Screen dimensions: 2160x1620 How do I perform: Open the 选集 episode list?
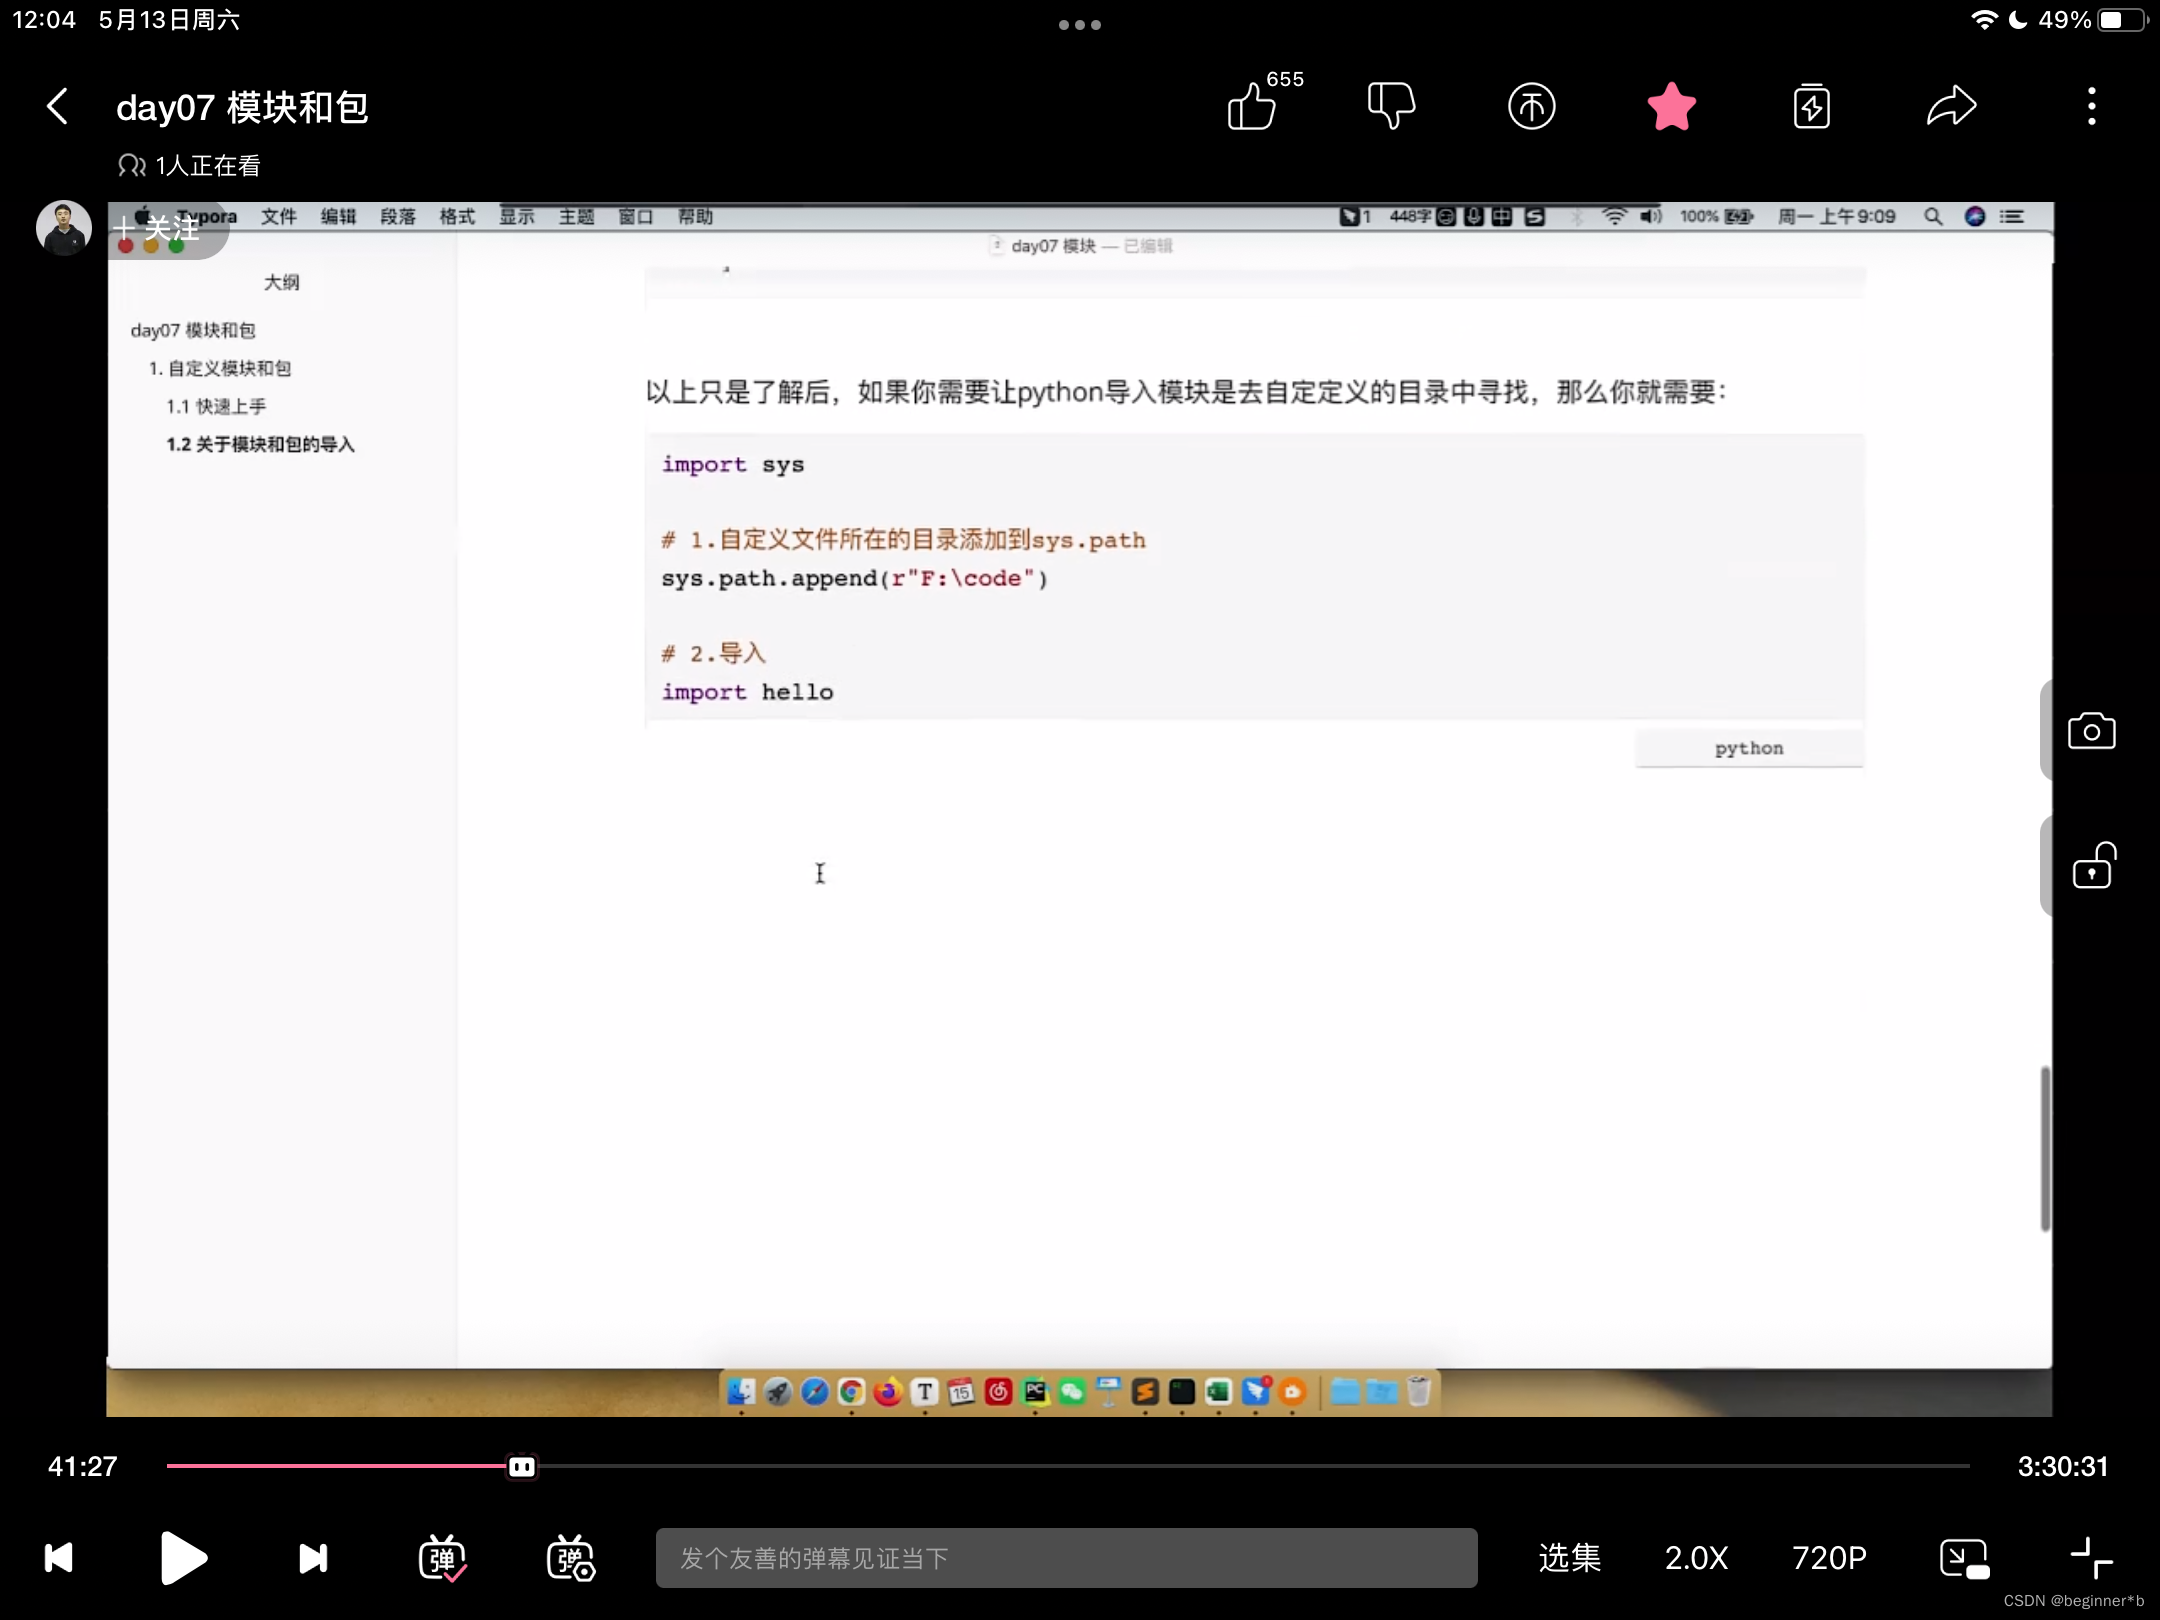click(x=1569, y=1558)
